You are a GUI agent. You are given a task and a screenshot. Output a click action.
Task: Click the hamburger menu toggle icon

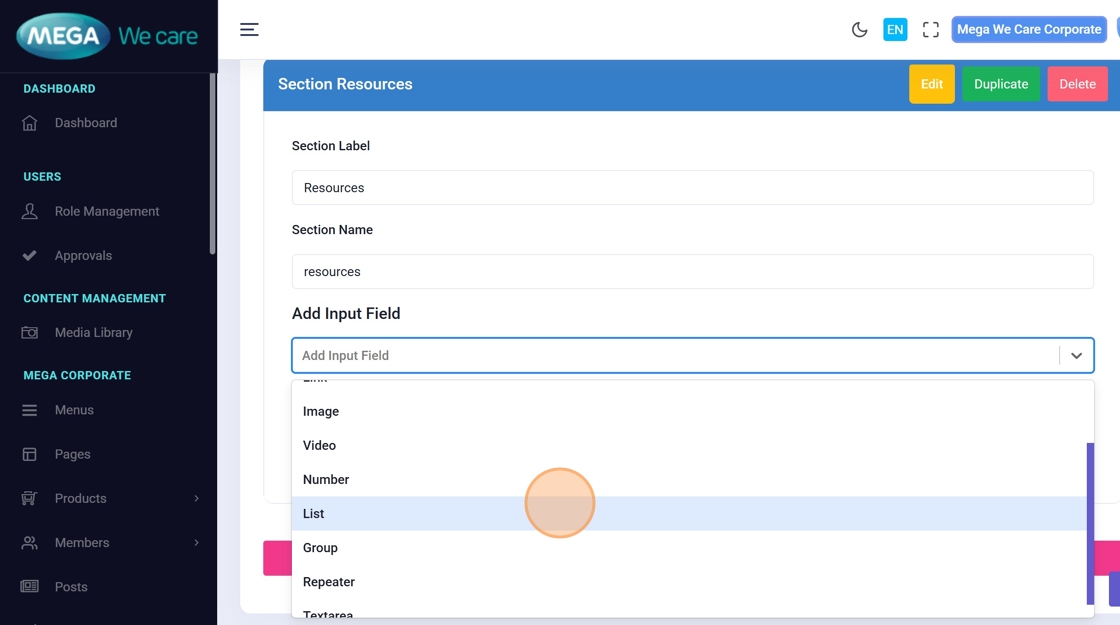(x=249, y=30)
